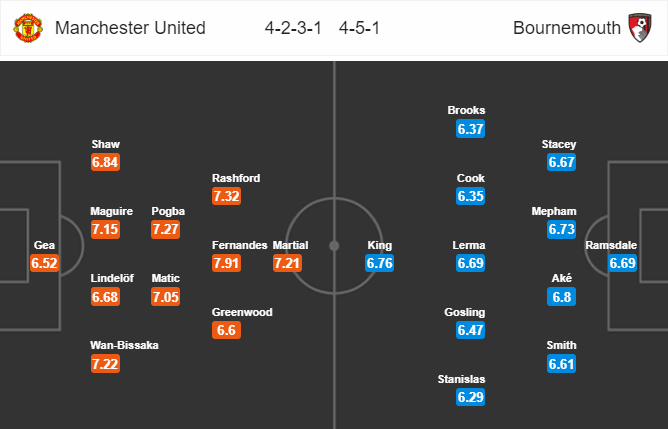Click the 4-5-1 formation label

(356, 28)
